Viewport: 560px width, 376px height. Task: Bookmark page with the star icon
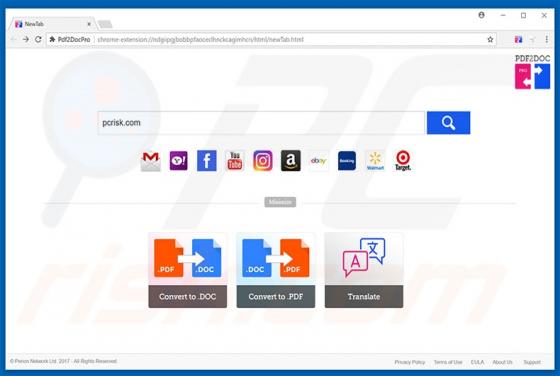490,39
